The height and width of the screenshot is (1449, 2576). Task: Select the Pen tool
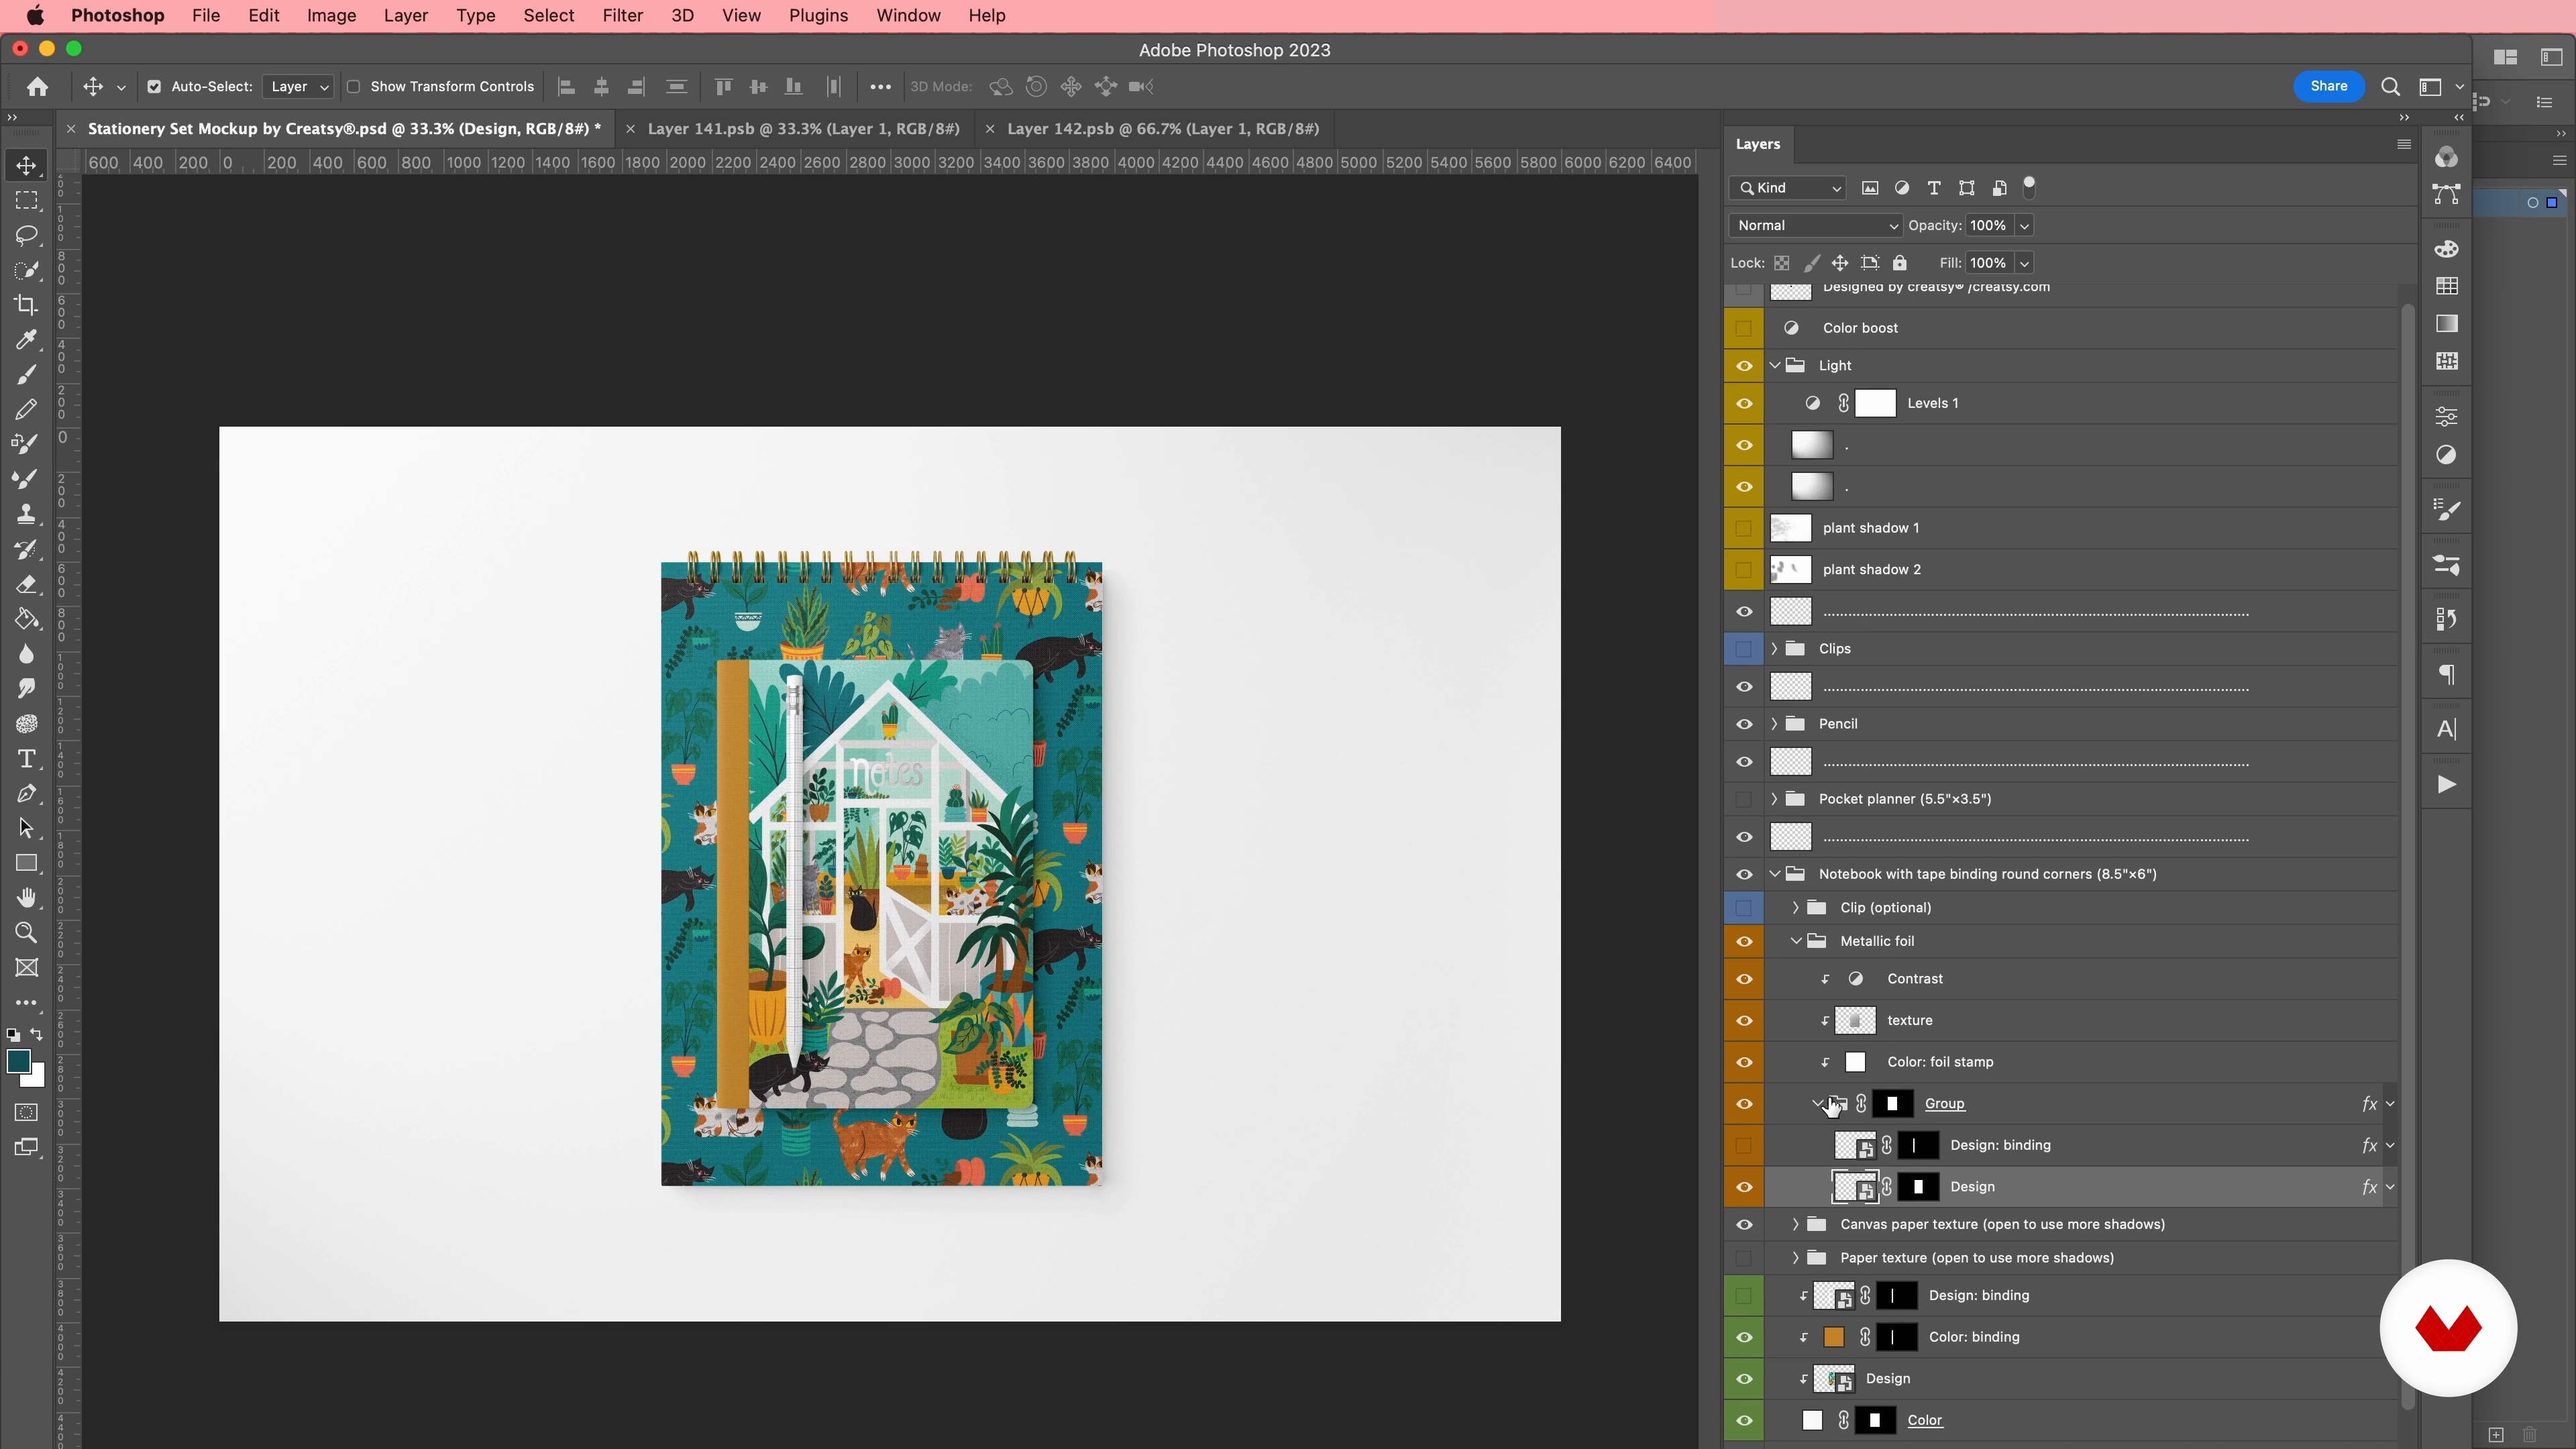point(27,794)
